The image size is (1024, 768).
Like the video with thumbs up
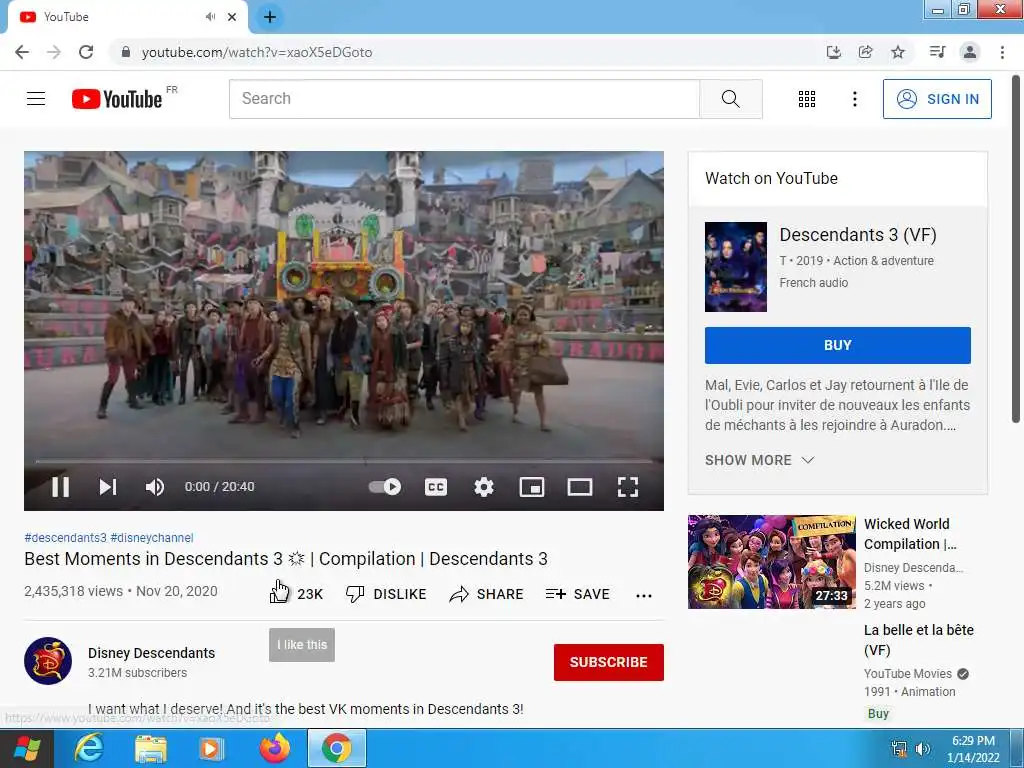tap(296, 594)
